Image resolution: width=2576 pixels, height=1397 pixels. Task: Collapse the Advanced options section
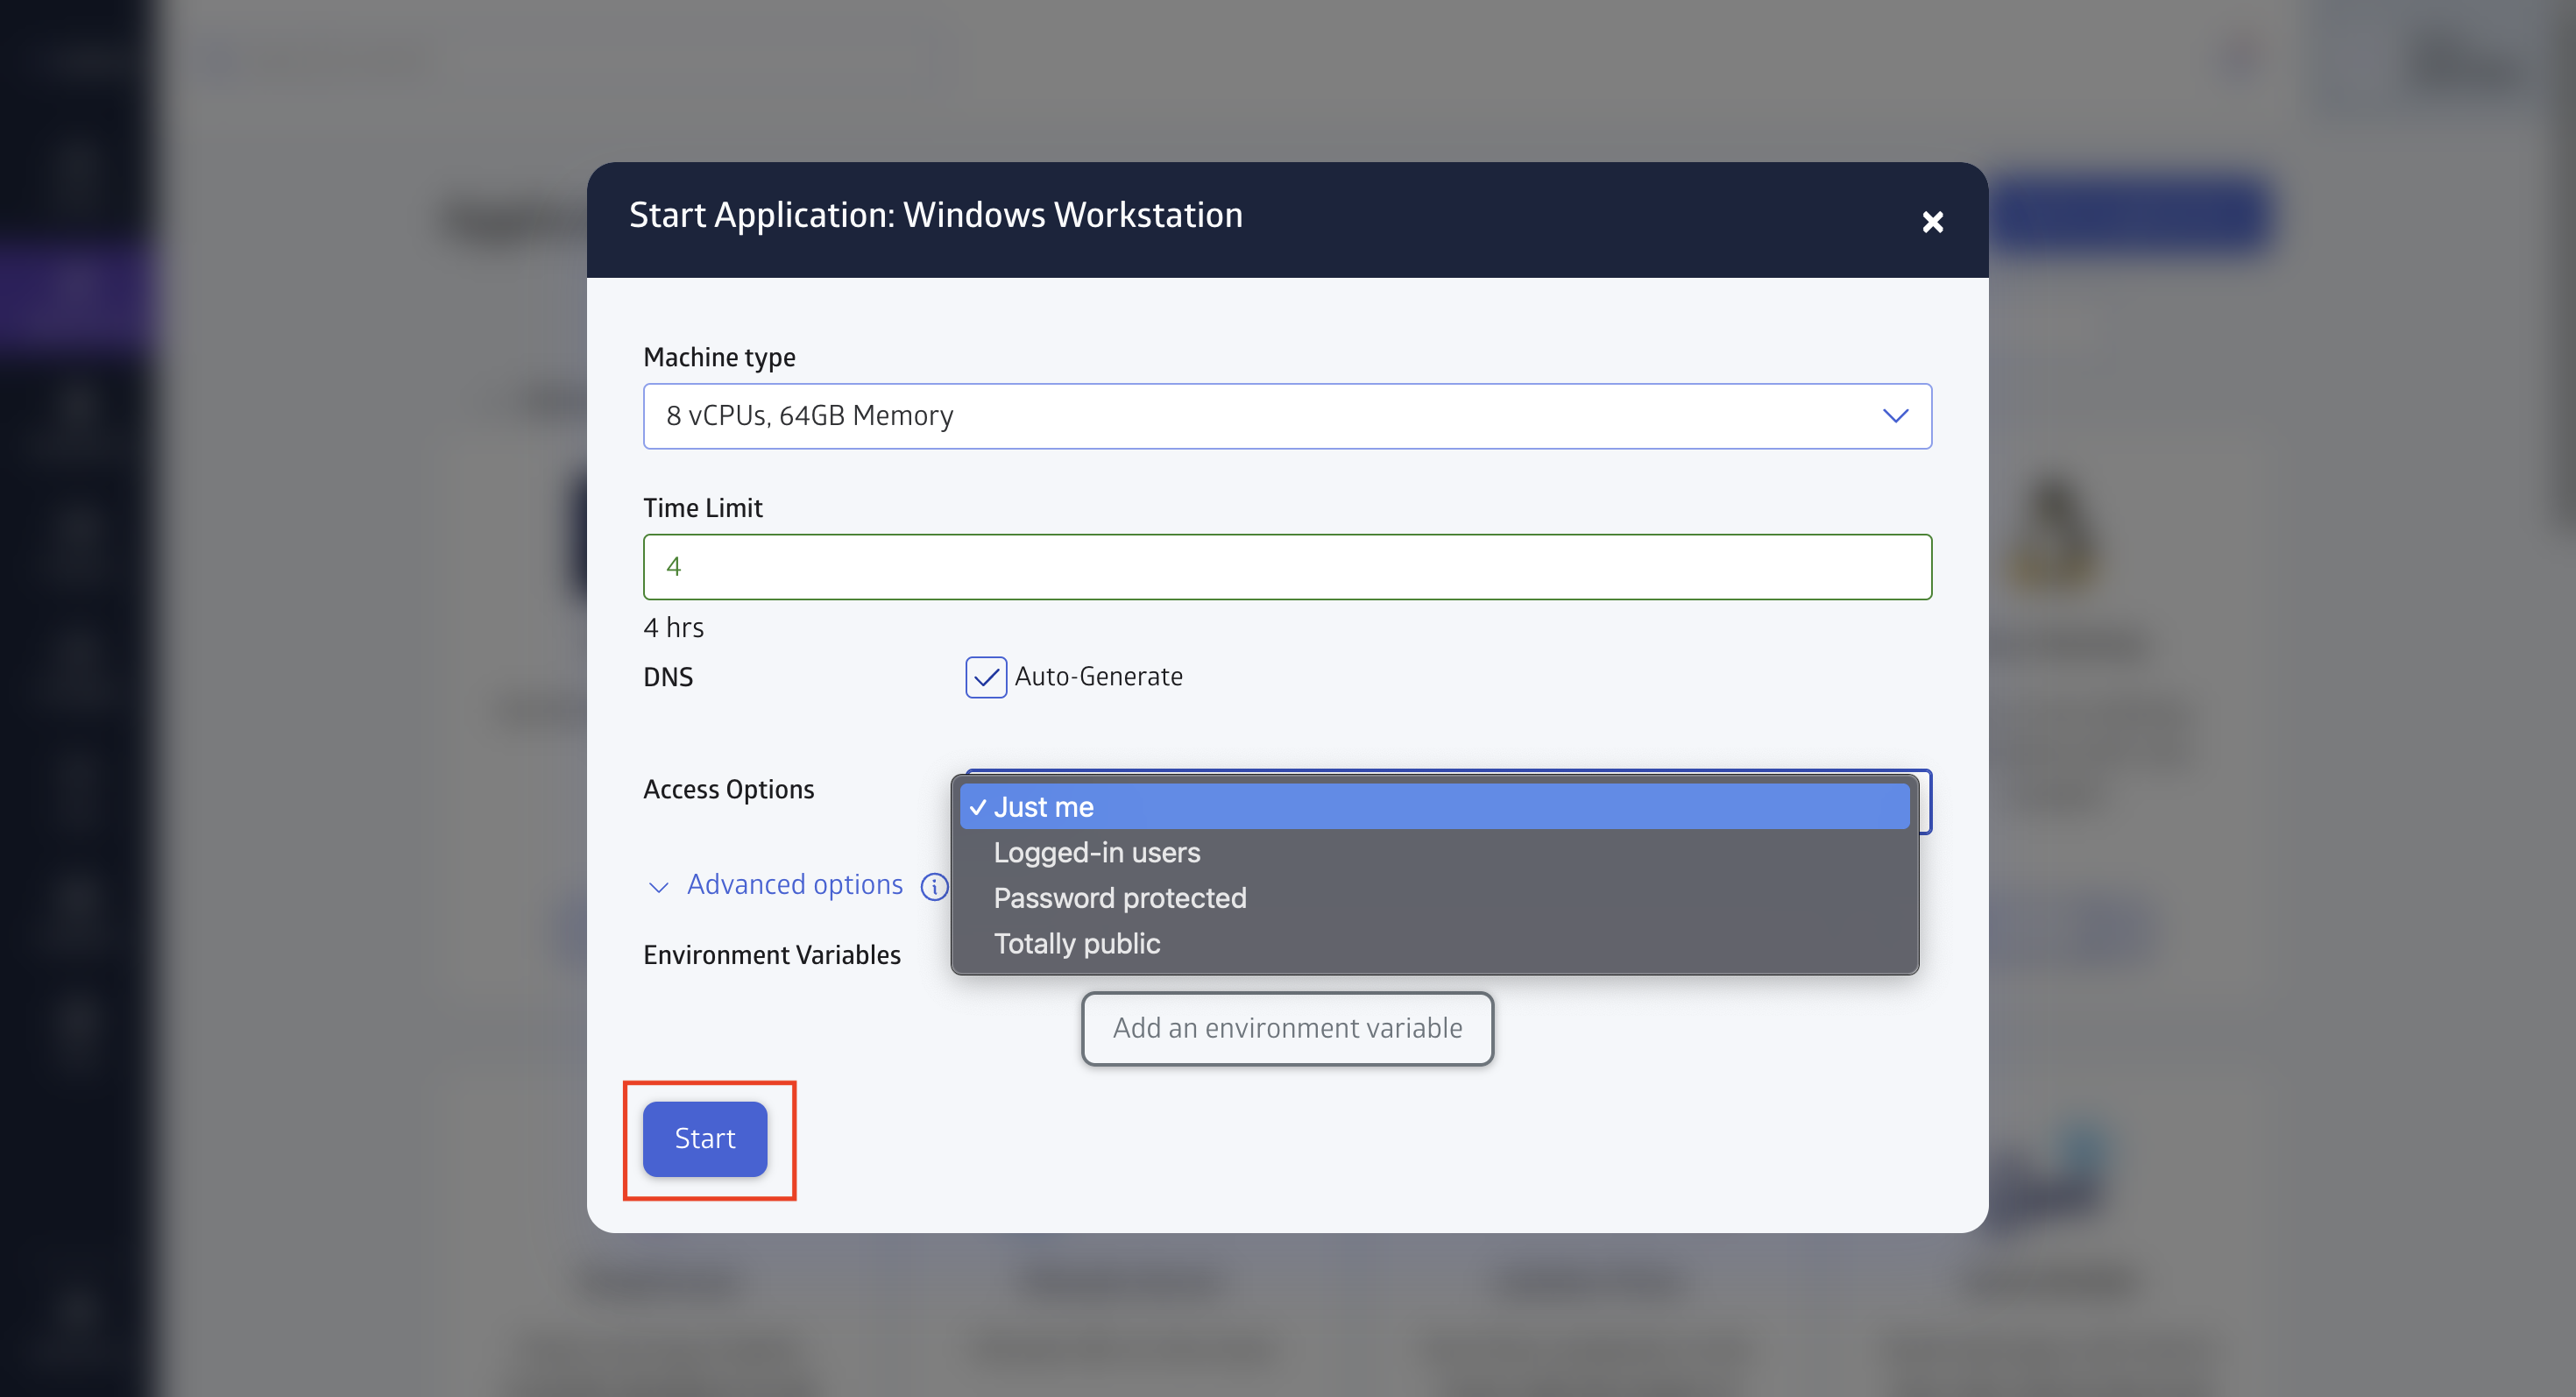tap(776, 885)
